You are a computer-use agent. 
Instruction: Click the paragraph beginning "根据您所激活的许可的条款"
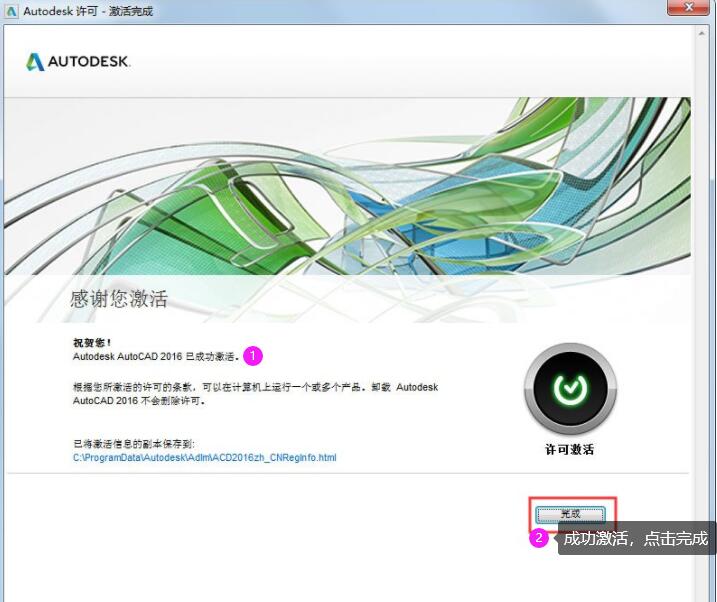[255, 394]
